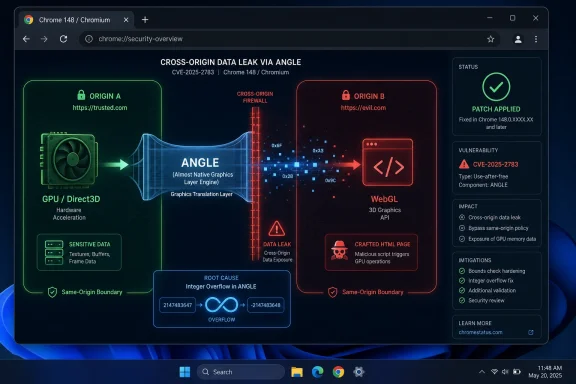Click Origin B Same-Origin Boundary shield
Viewport: 576px width, 384px height.
333,292
